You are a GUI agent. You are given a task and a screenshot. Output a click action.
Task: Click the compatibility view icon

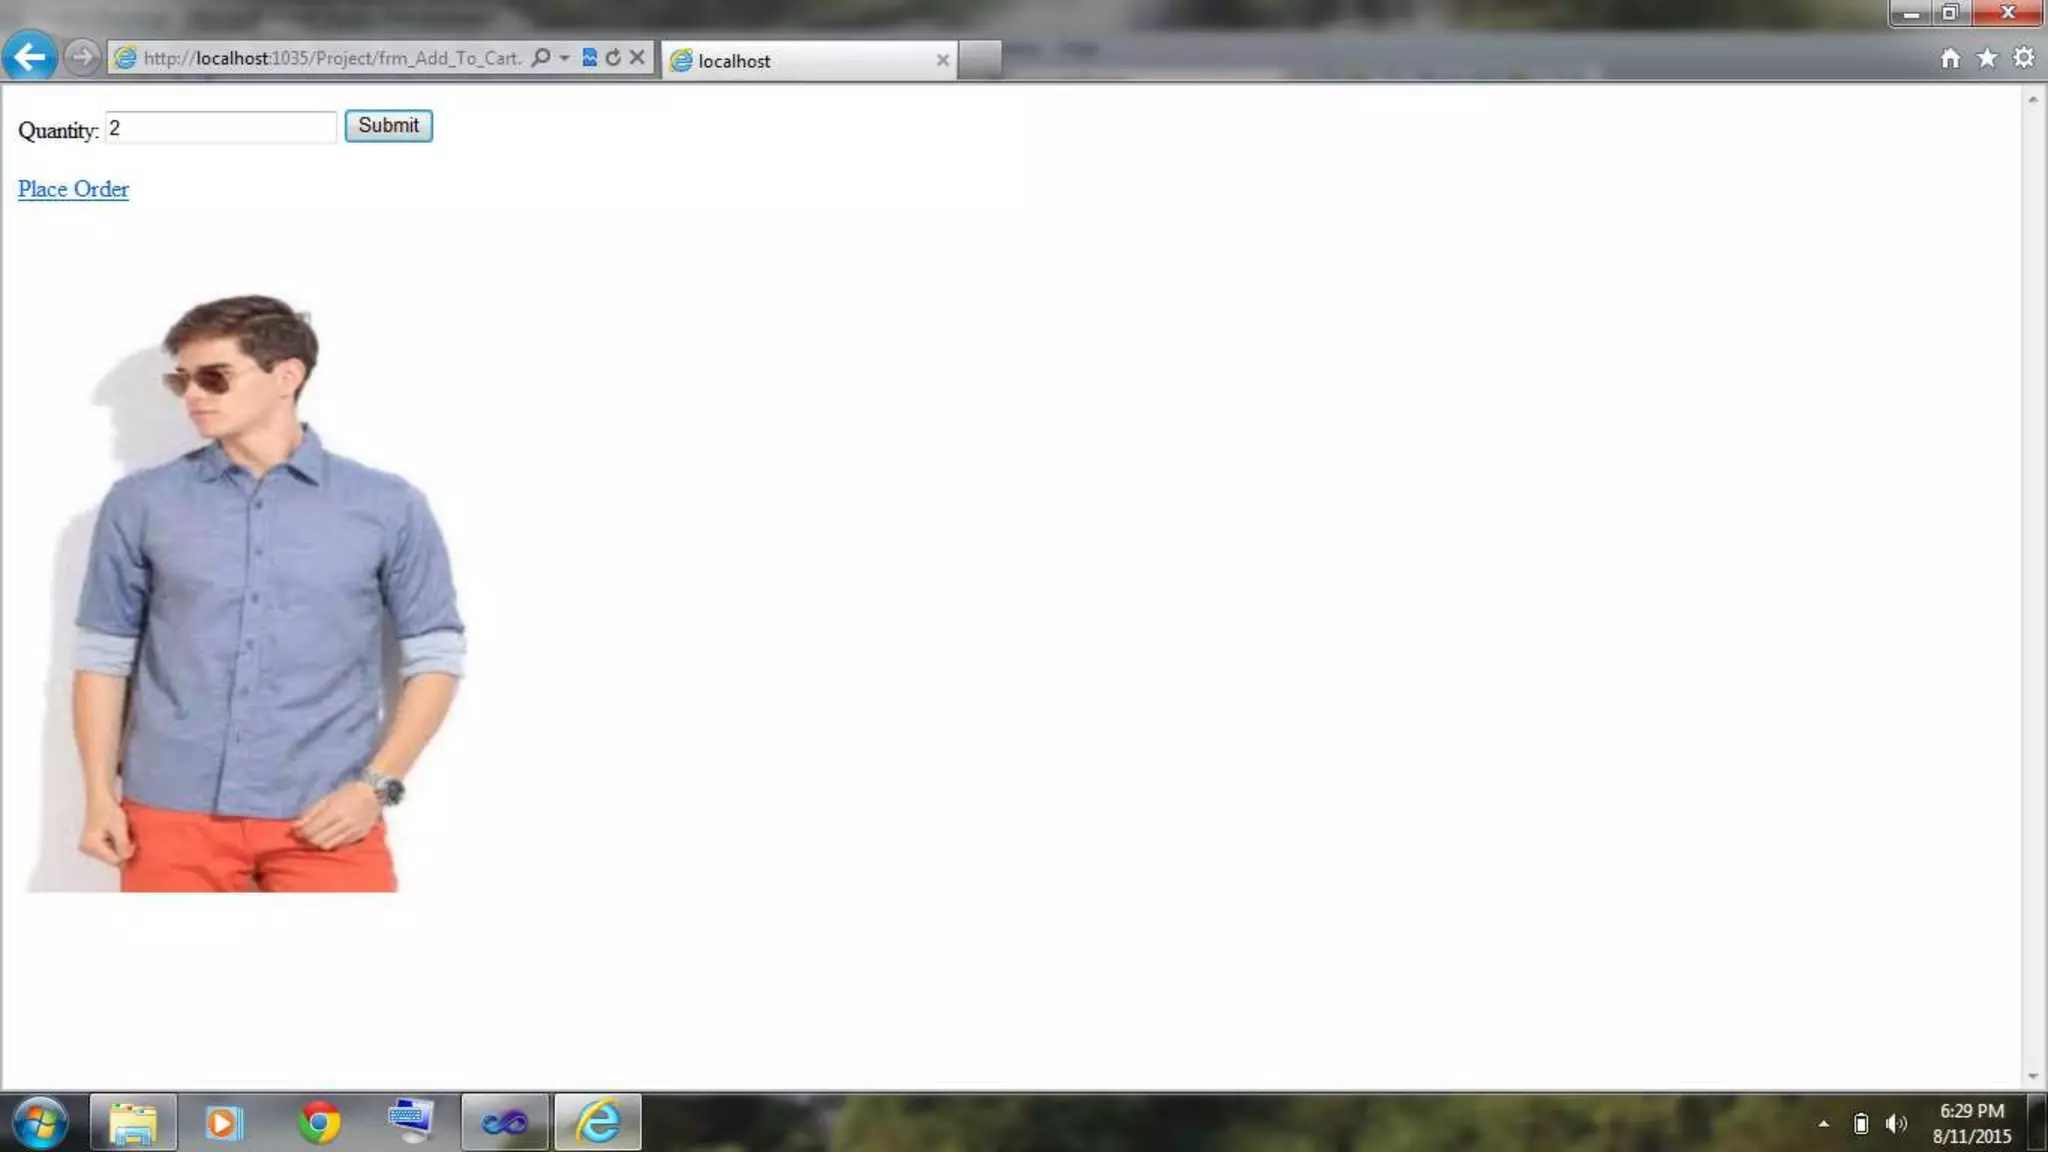coord(589,58)
